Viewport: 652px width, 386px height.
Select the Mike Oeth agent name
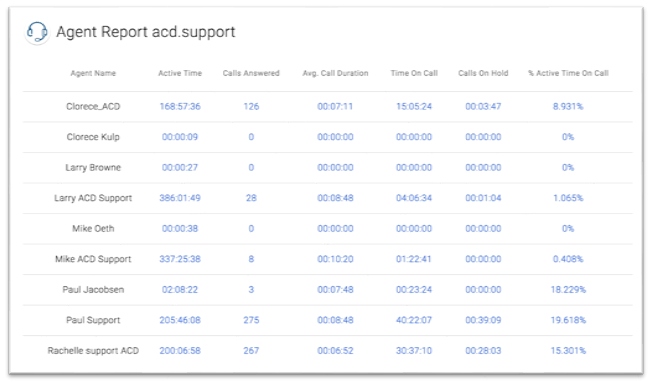point(93,229)
